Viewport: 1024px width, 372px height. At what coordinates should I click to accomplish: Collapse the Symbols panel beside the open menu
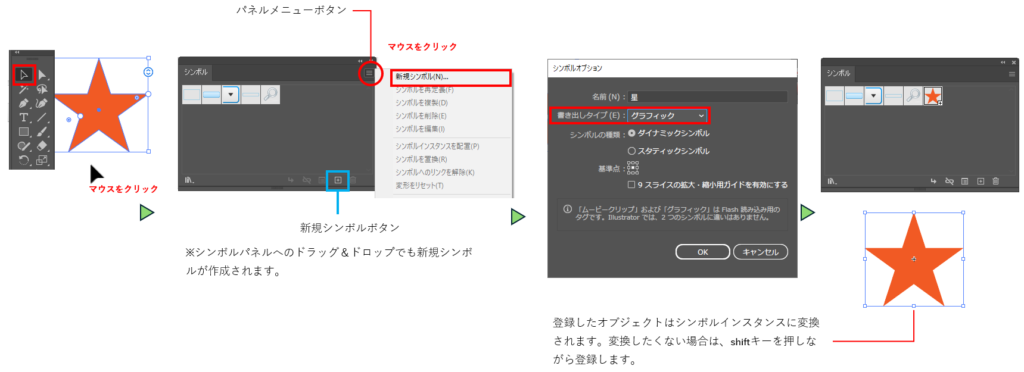click(x=359, y=61)
